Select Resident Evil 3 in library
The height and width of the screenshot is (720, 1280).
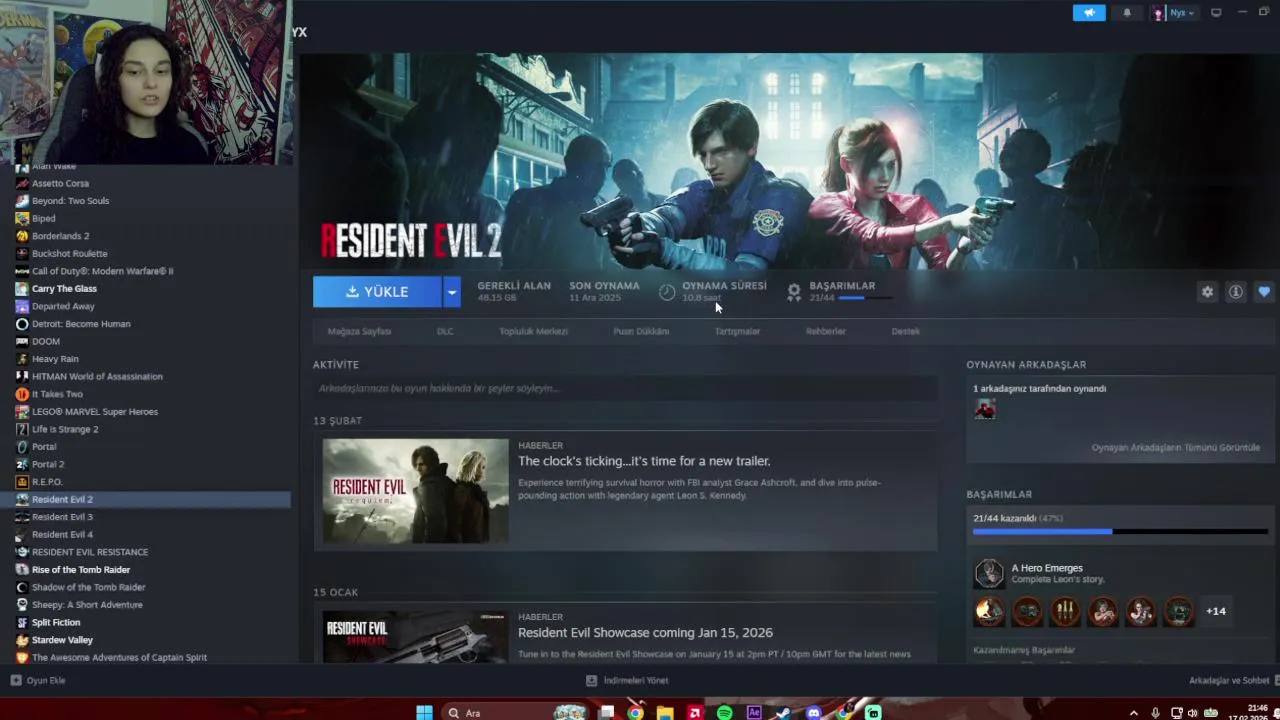click(62, 517)
